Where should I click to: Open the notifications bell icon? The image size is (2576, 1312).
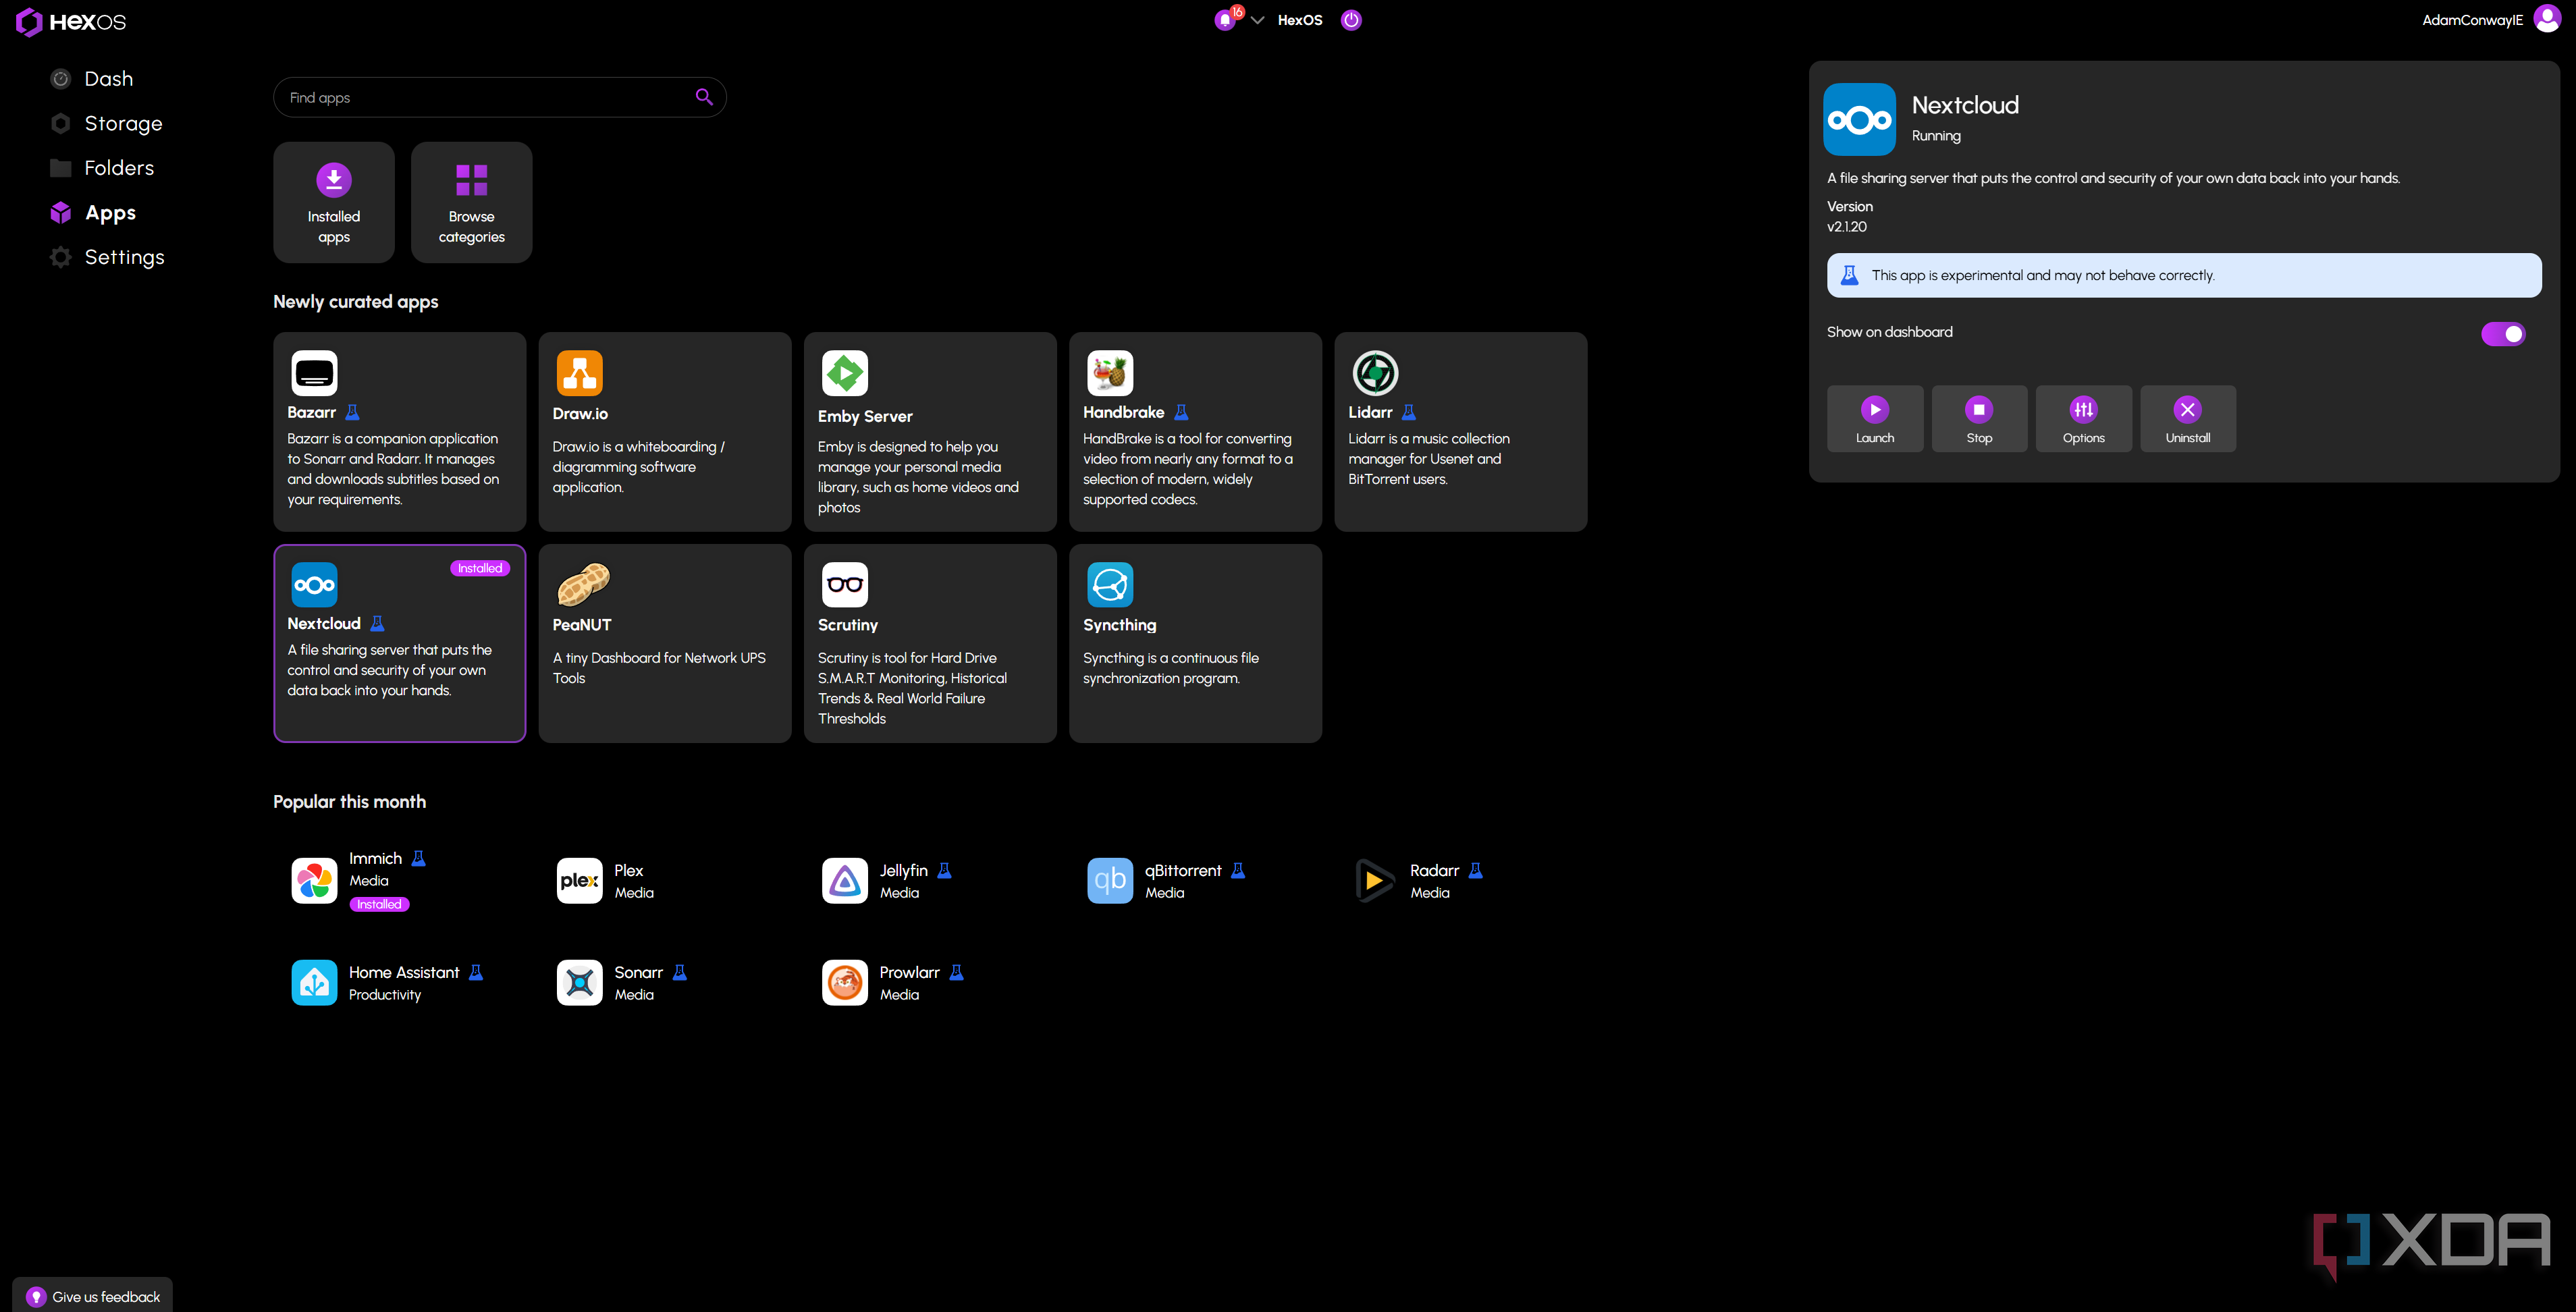tap(1225, 20)
